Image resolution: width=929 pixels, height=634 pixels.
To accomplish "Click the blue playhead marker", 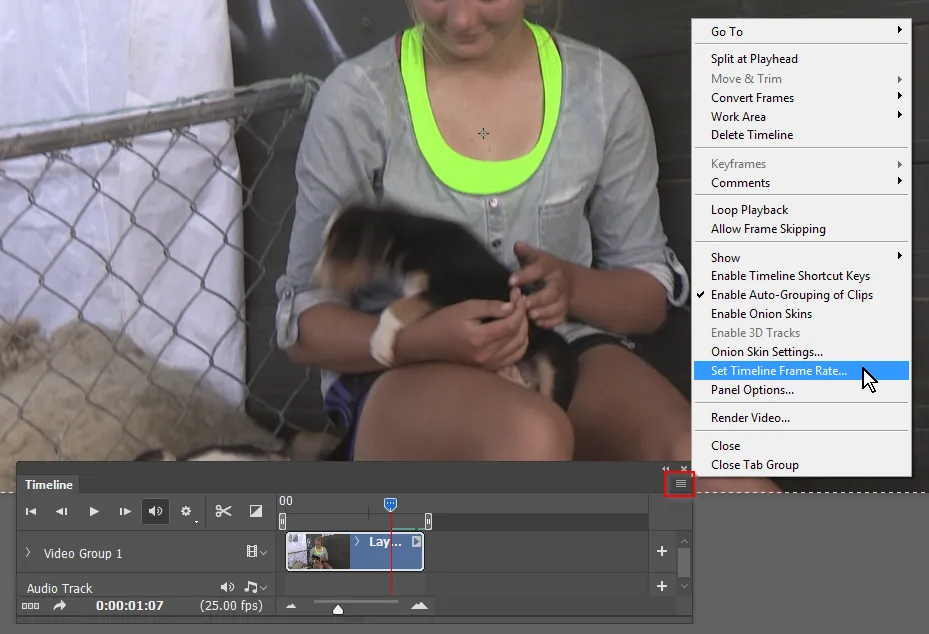I will point(389,505).
